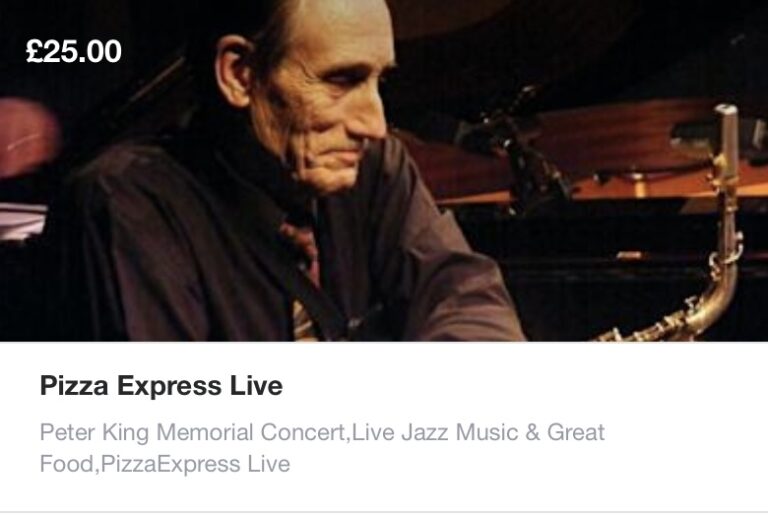Viewport: 768px width, 516px height.
Task: Tap the divider line below the card
Action: 384,513
